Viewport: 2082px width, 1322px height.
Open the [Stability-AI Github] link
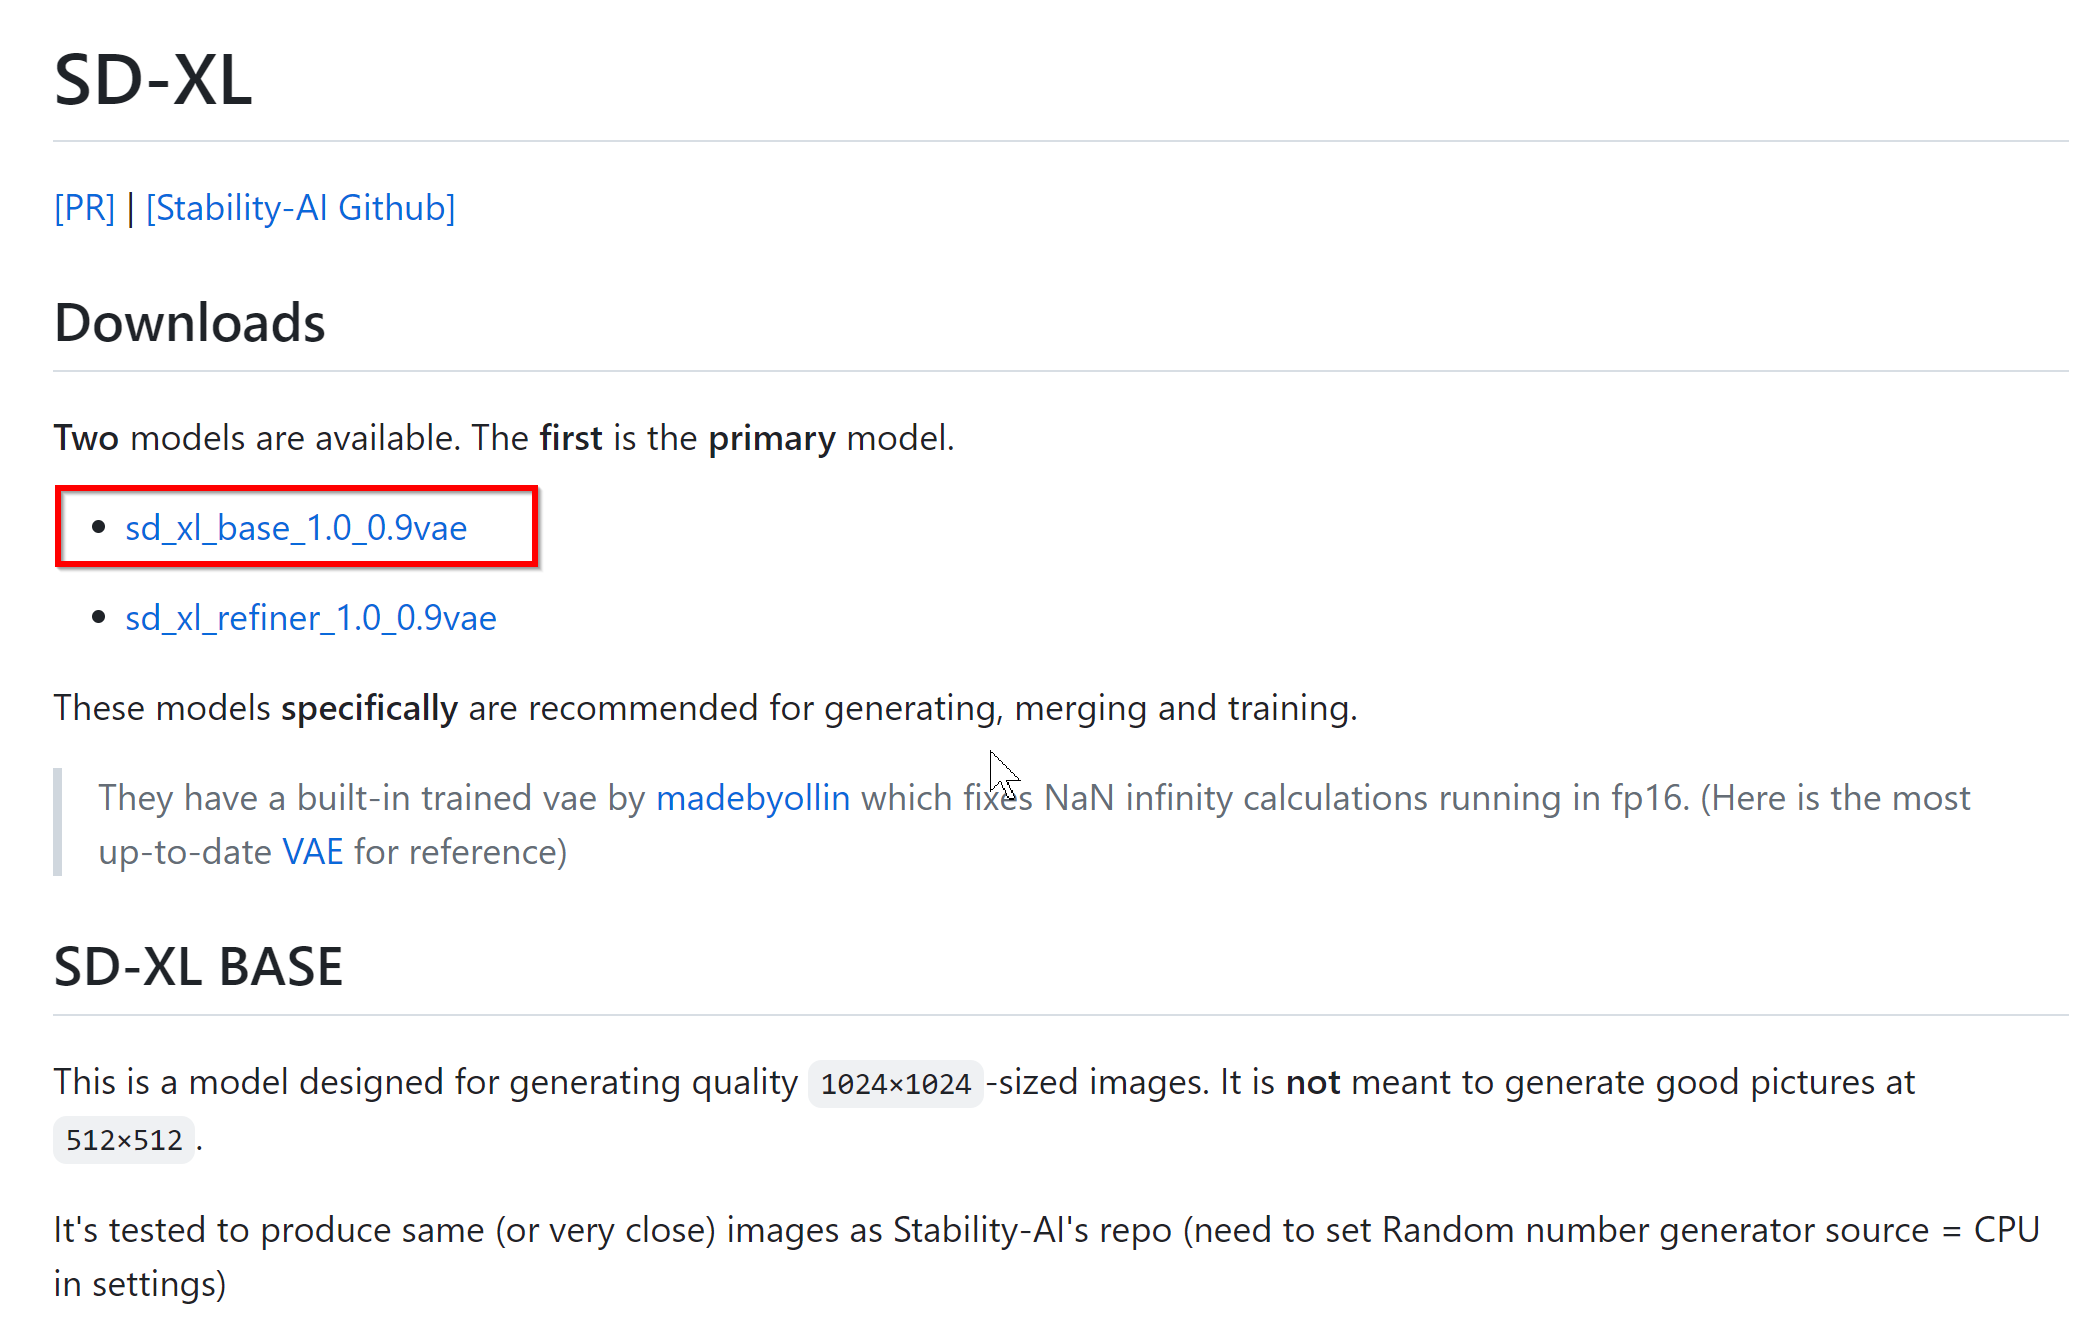pos(301,208)
